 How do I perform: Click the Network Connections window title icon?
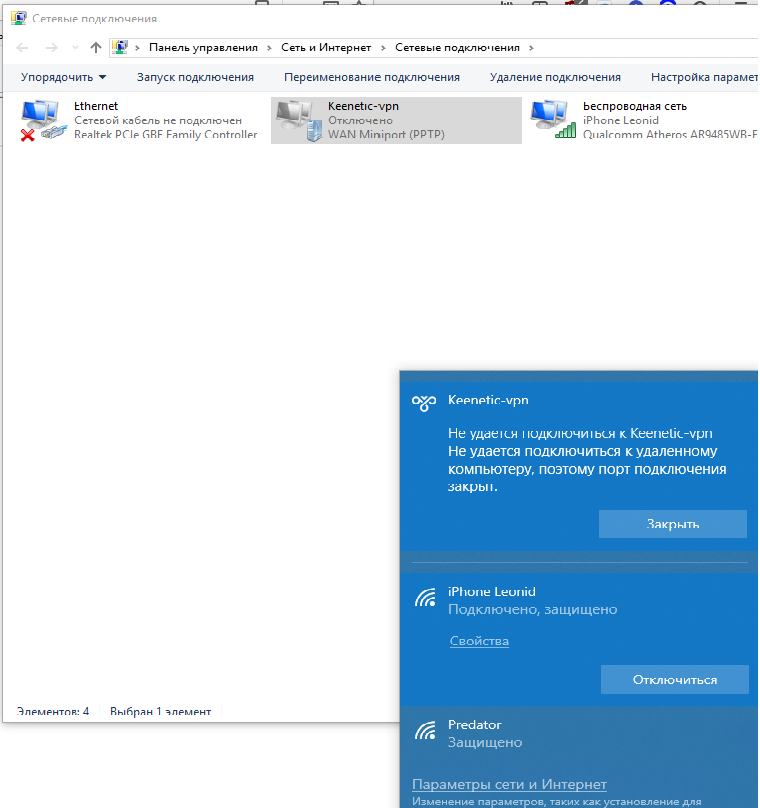point(19,18)
